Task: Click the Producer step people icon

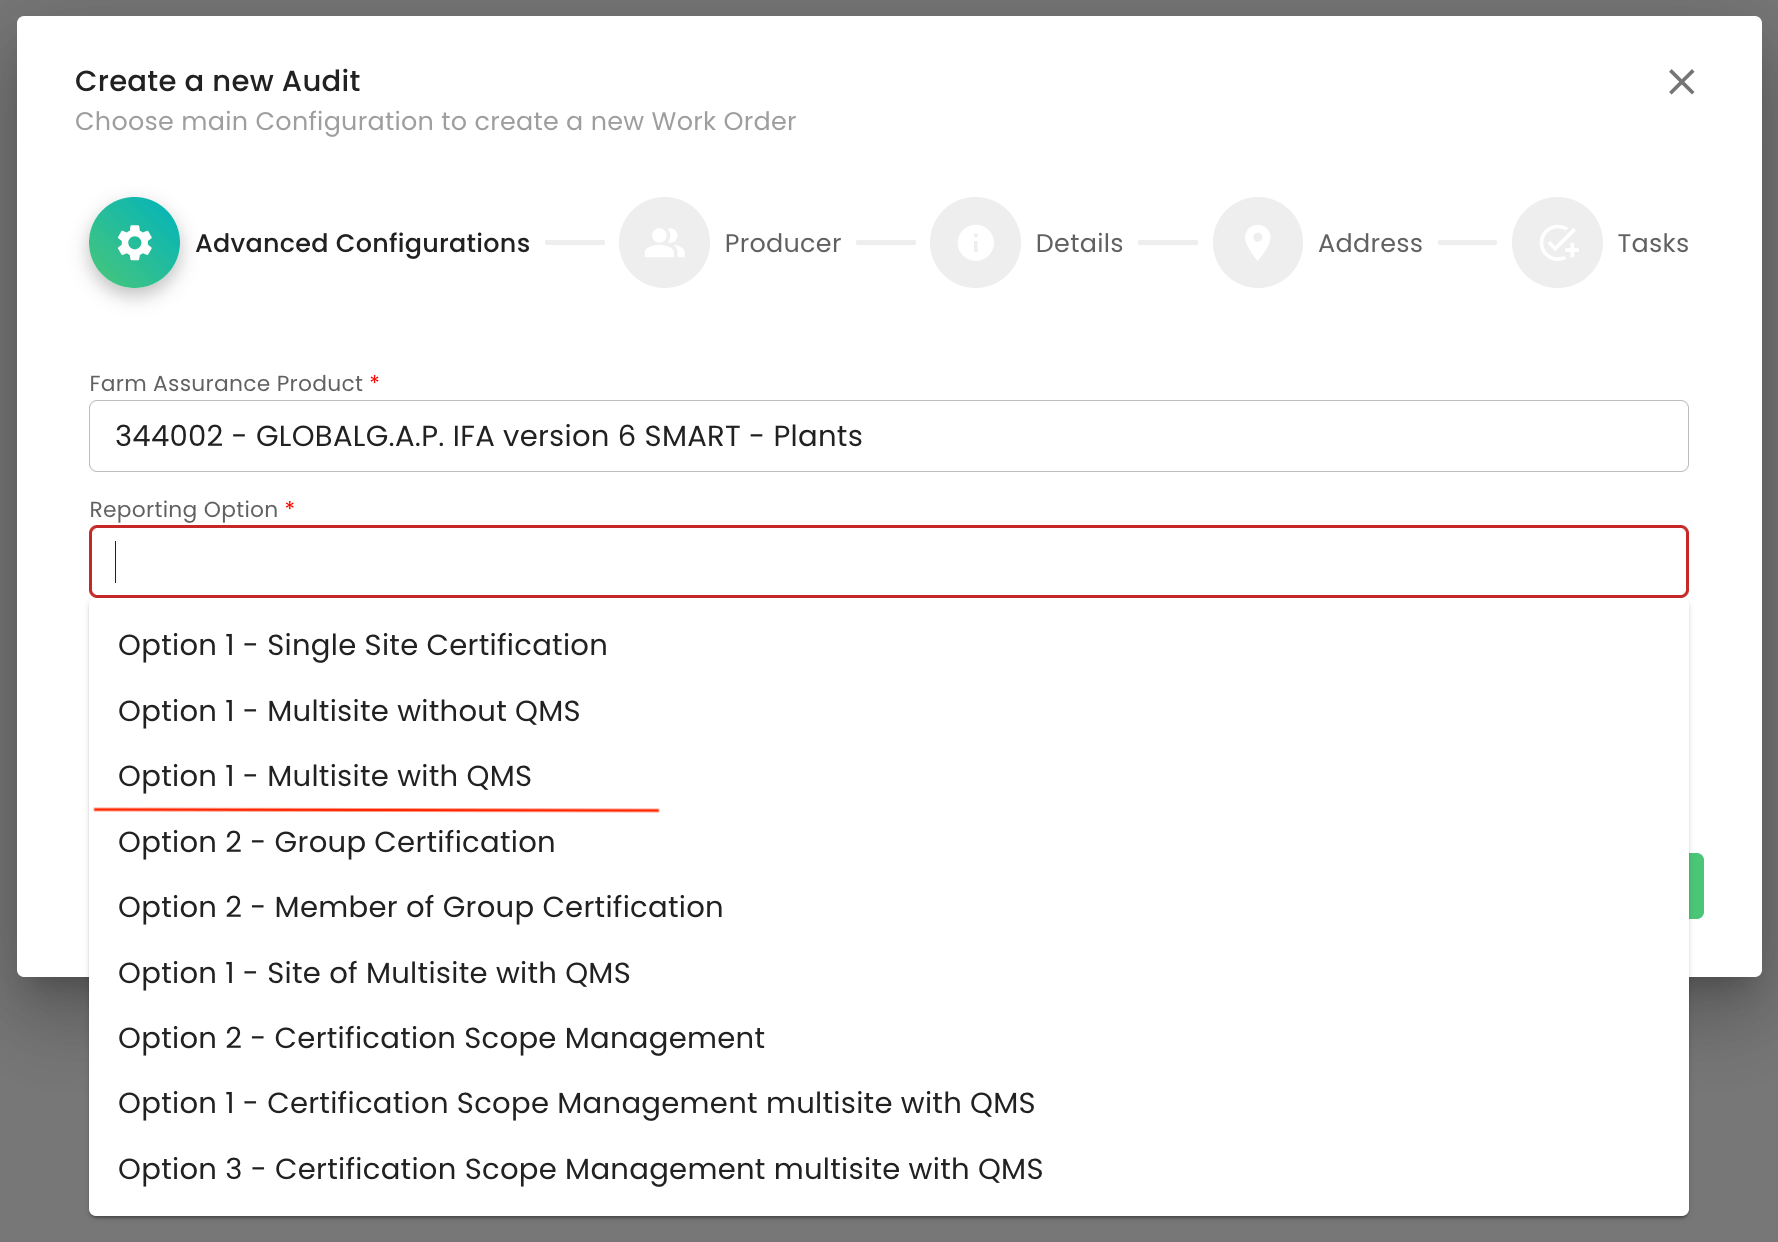Action: pyautogui.click(x=664, y=243)
